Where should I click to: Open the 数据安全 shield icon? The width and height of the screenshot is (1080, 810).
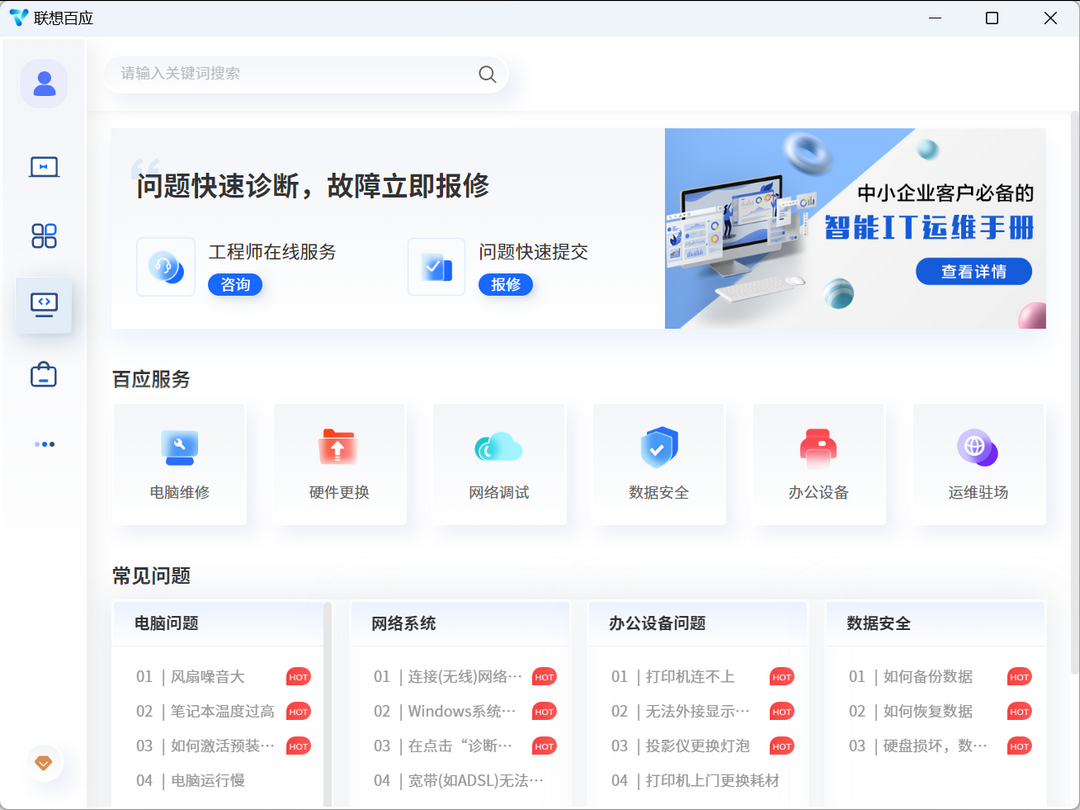click(x=658, y=447)
